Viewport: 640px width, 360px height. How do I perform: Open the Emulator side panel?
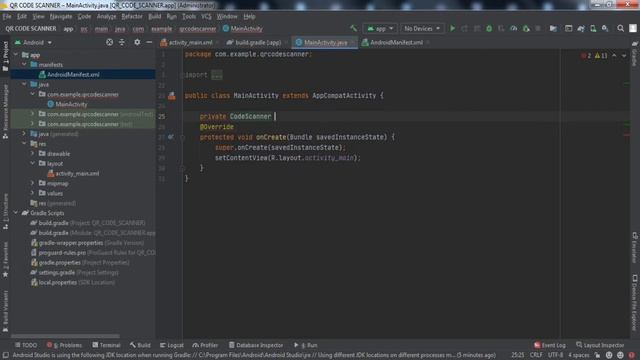635,248
